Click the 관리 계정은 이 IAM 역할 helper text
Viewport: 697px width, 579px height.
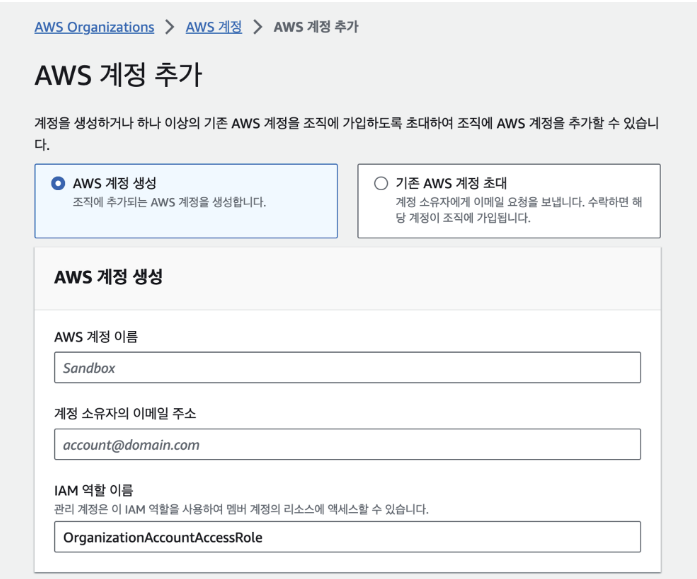pyautogui.click(x=241, y=509)
